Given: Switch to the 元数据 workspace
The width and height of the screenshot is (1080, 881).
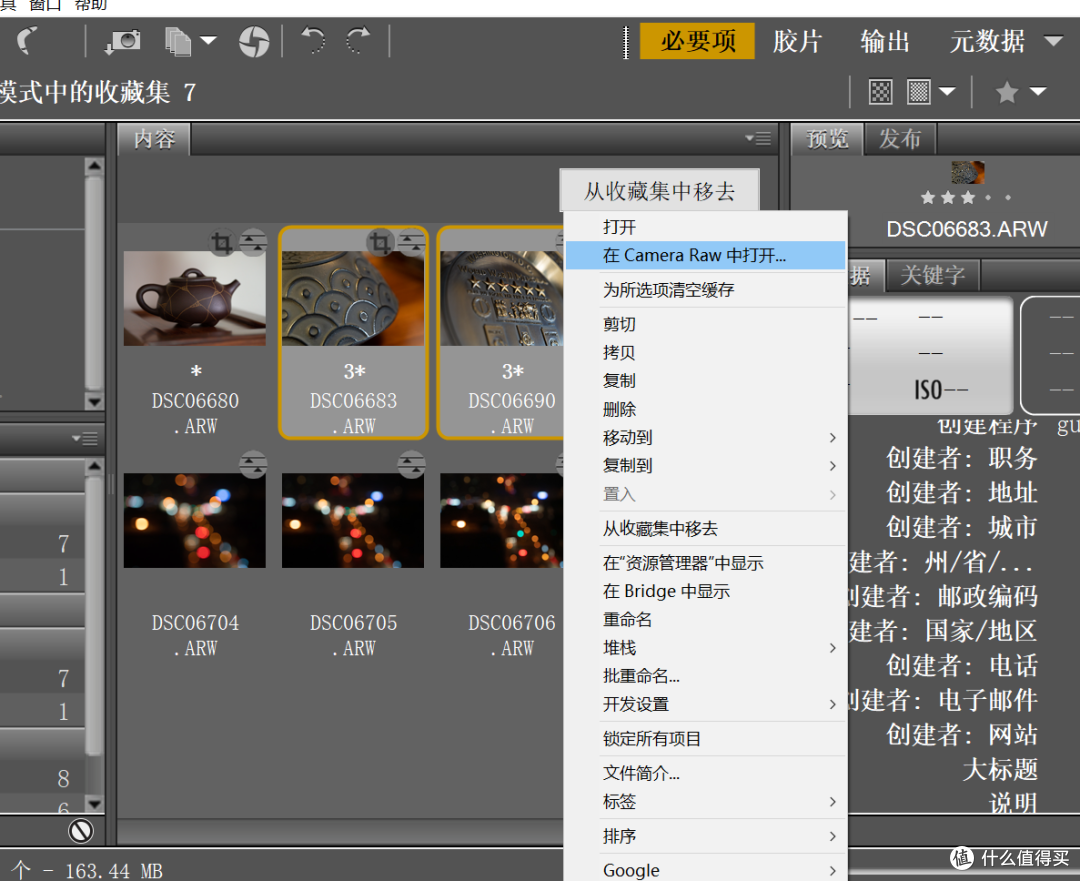Looking at the screenshot, I should point(987,41).
